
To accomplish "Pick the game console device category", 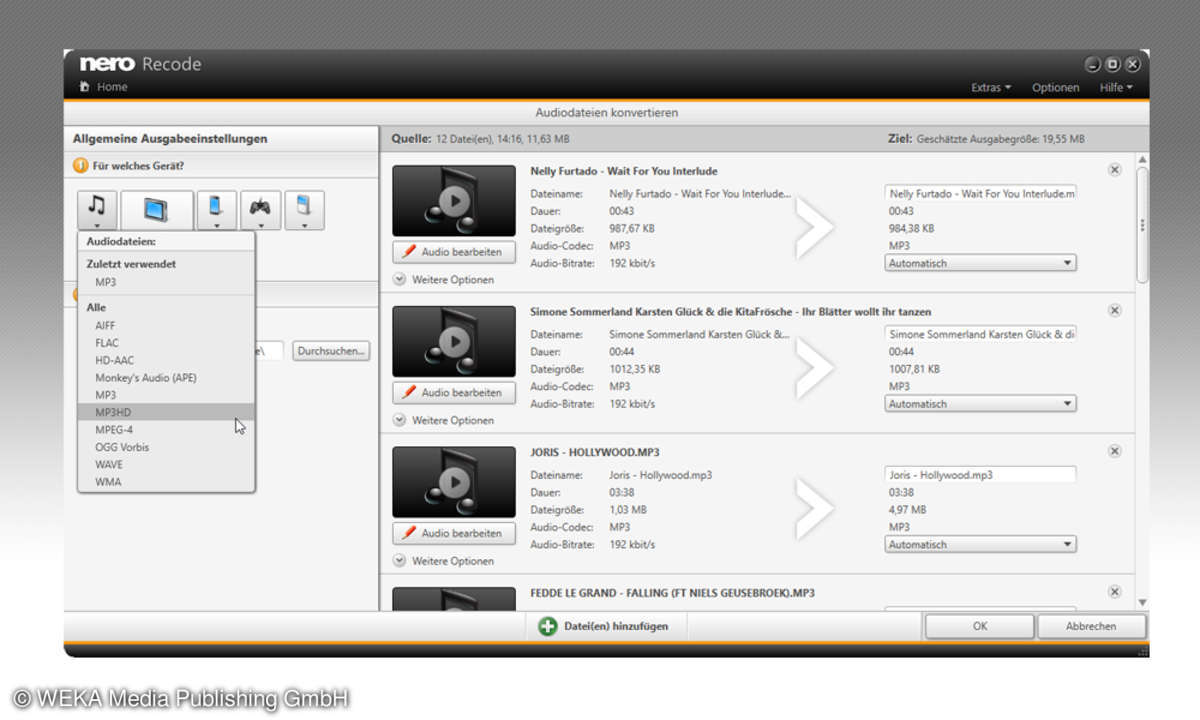I will (260, 210).
